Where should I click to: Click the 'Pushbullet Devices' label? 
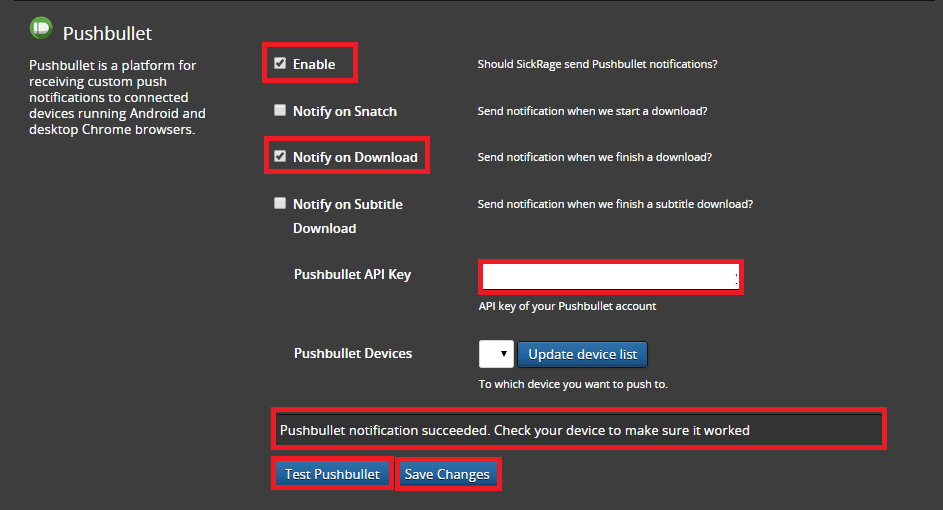tap(352, 353)
